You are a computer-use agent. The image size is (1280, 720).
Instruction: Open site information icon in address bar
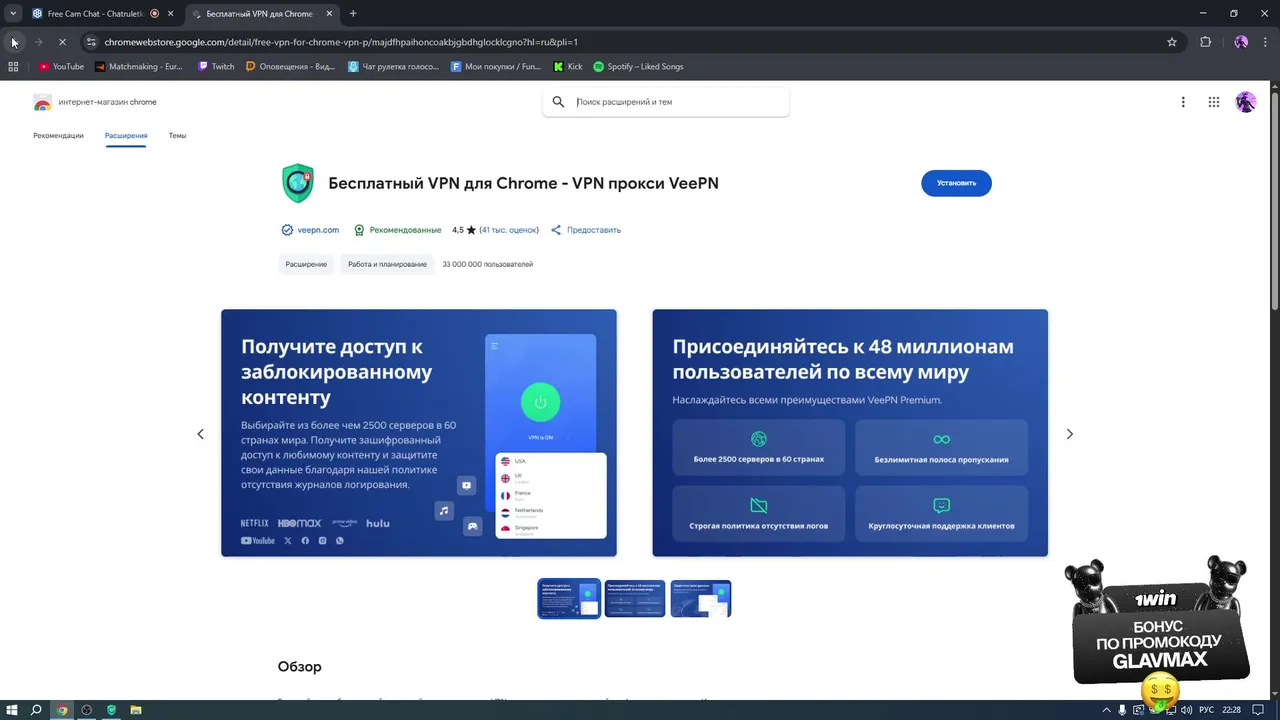[x=91, y=42]
